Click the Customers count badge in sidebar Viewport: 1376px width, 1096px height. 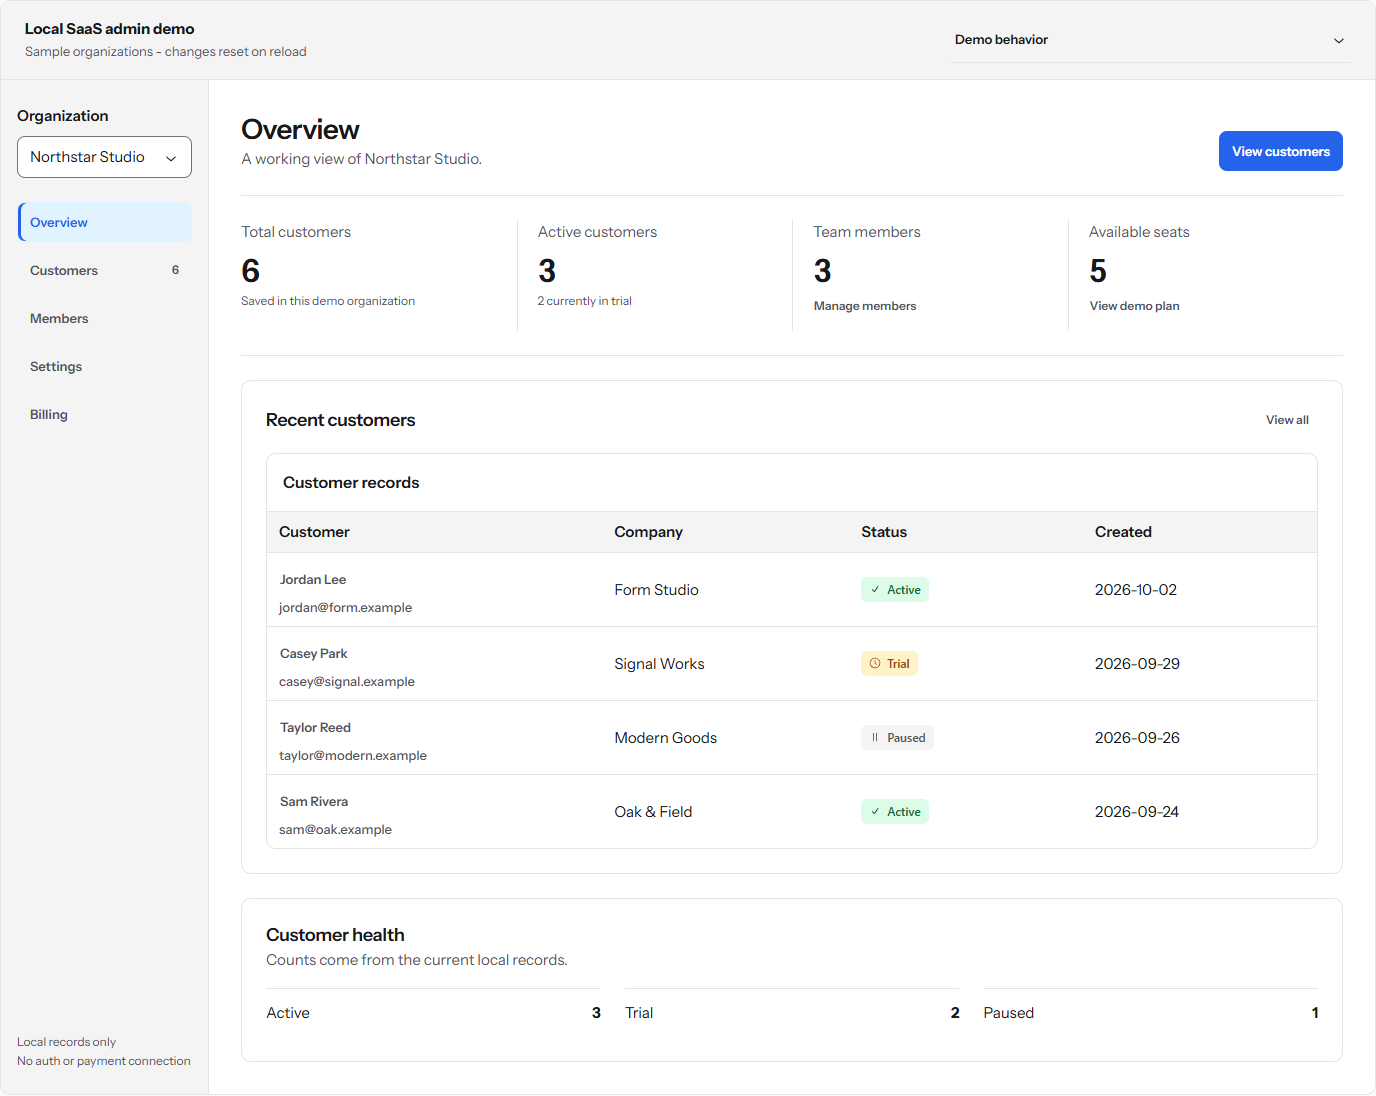click(x=175, y=270)
